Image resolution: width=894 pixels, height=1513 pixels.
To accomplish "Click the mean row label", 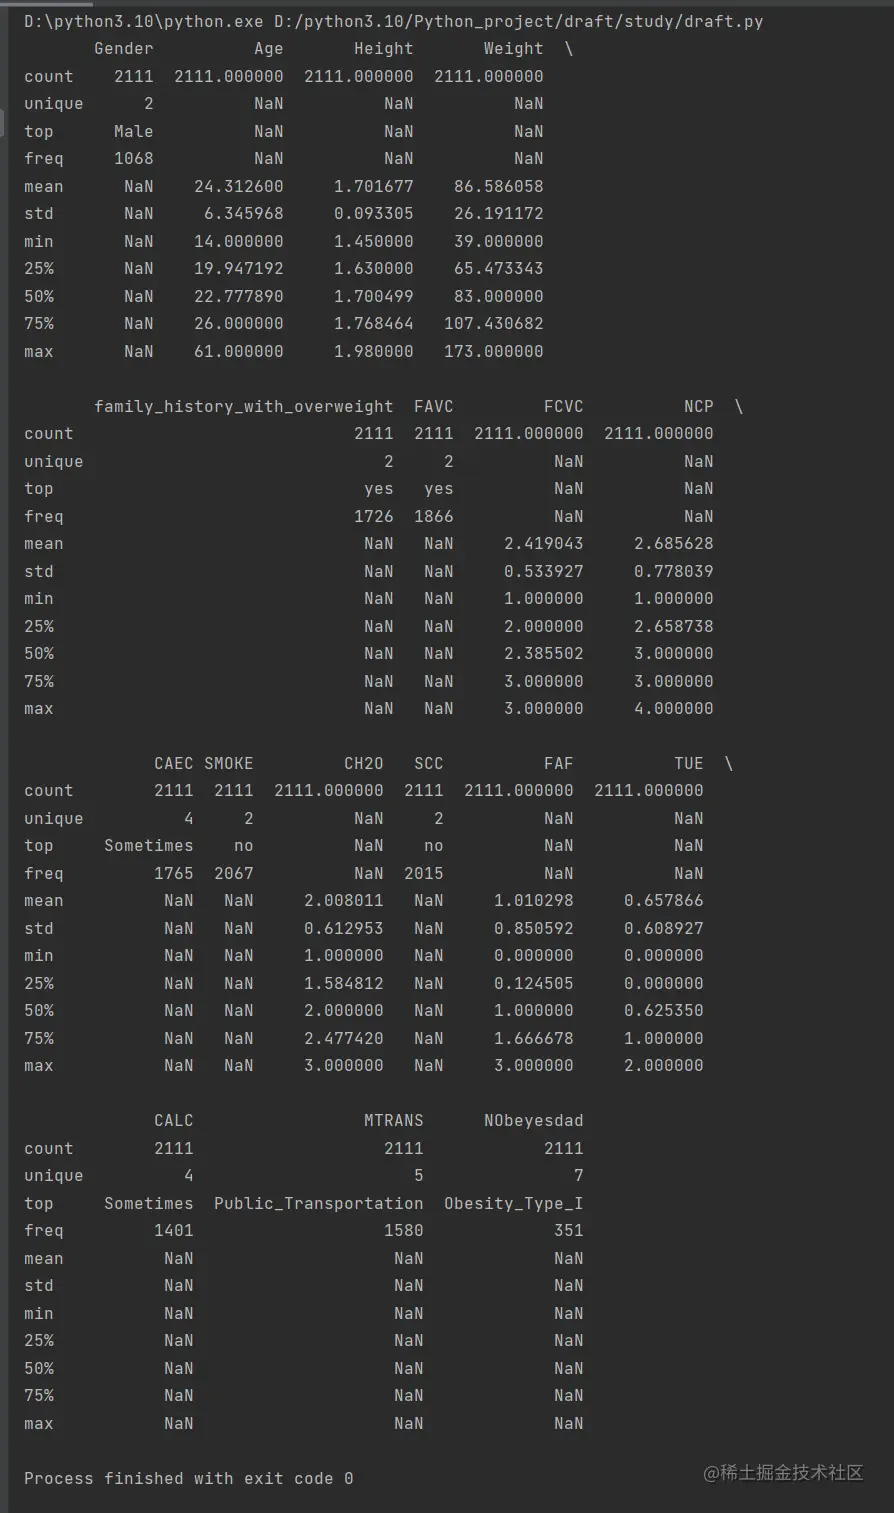I will (43, 186).
